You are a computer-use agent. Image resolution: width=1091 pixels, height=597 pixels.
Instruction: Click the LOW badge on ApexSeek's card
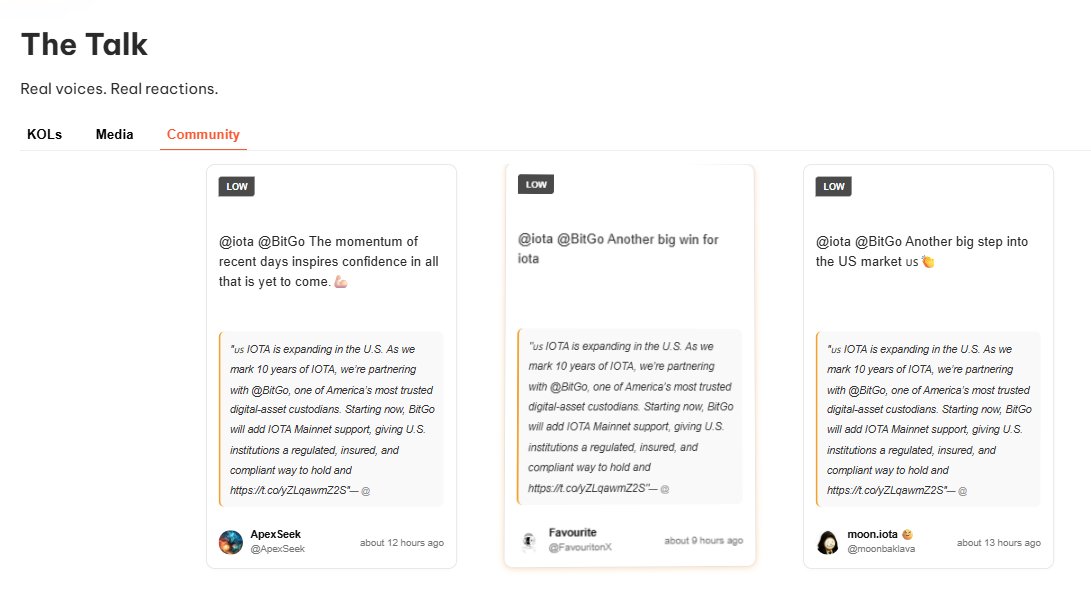tap(237, 186)
